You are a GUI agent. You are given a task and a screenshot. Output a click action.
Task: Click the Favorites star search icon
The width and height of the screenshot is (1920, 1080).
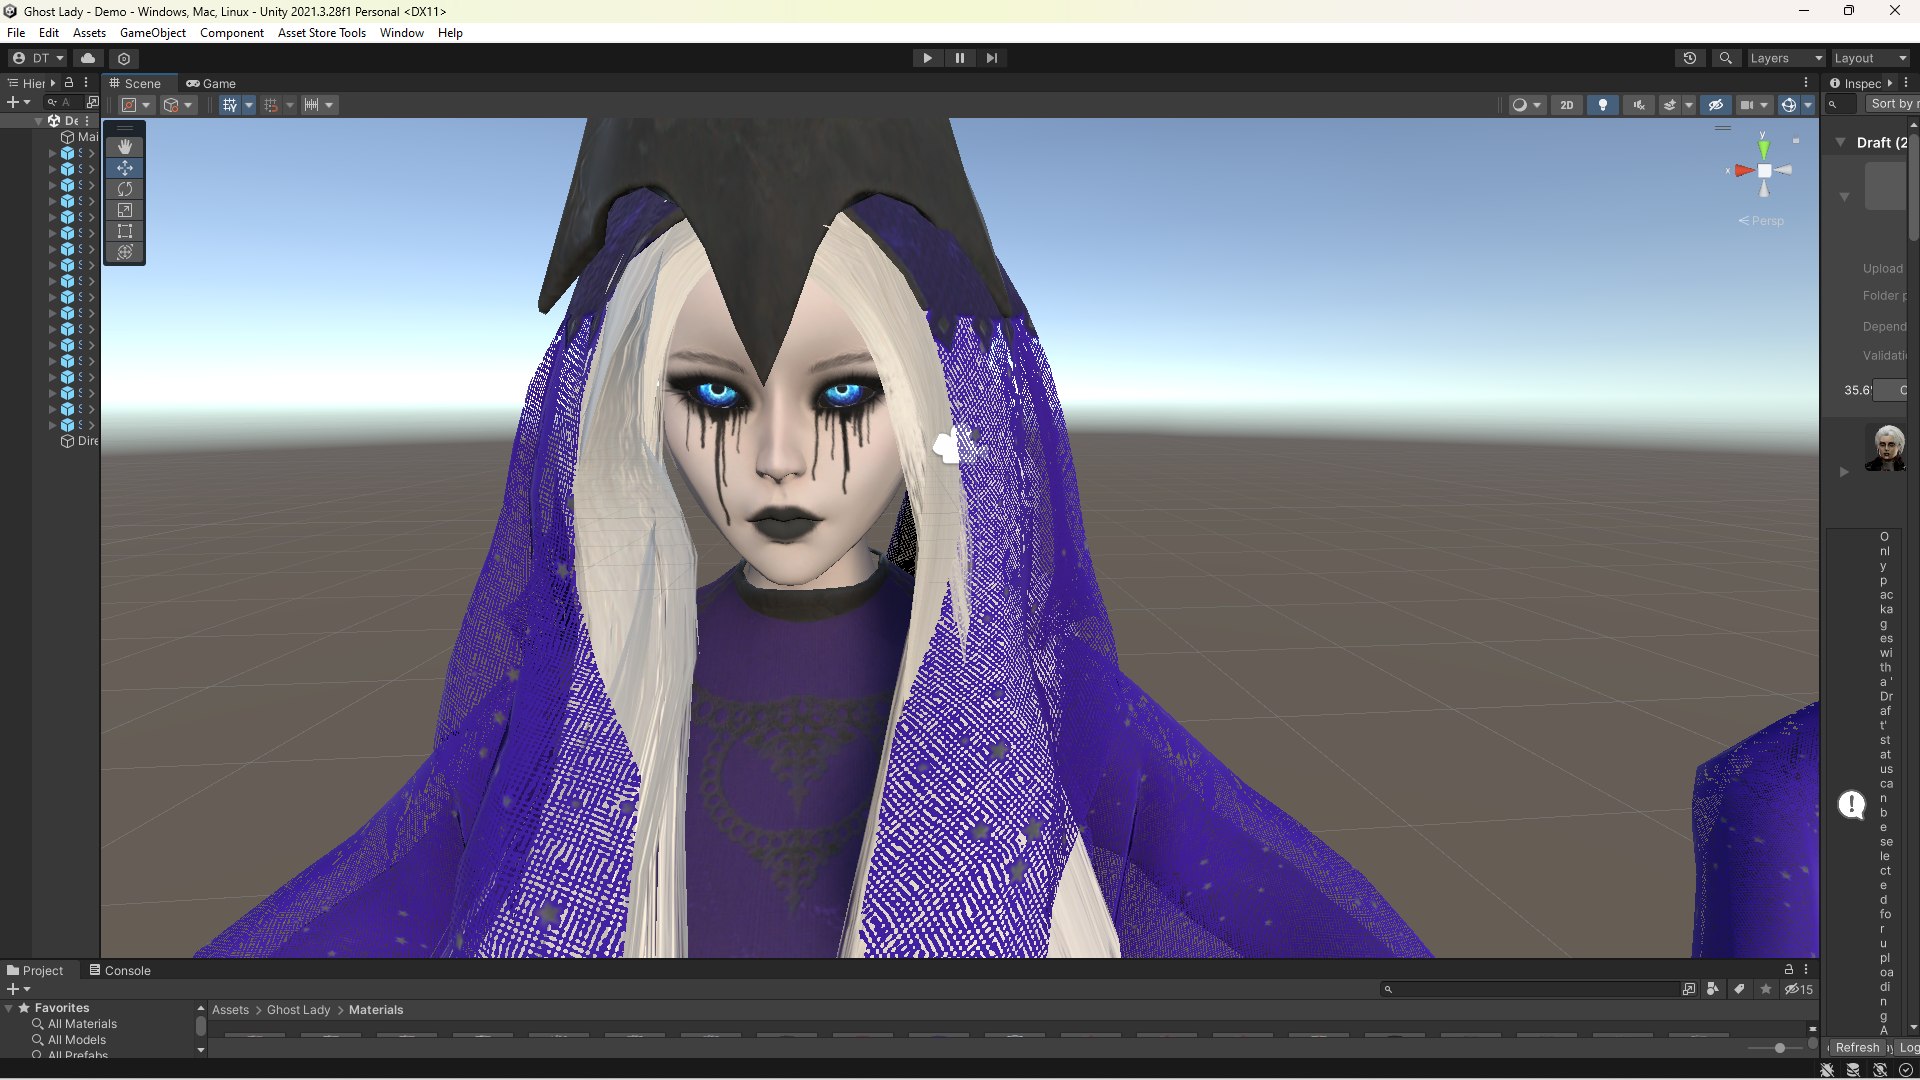coord(1766,989)
